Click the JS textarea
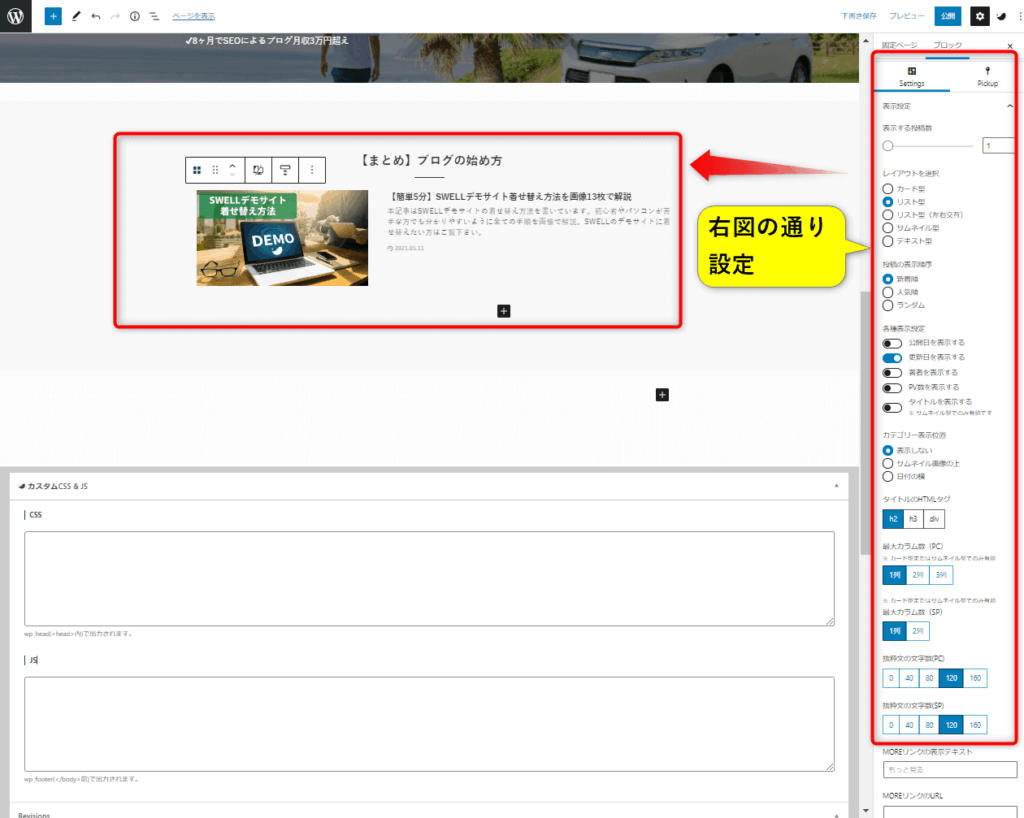 [429, 724]
